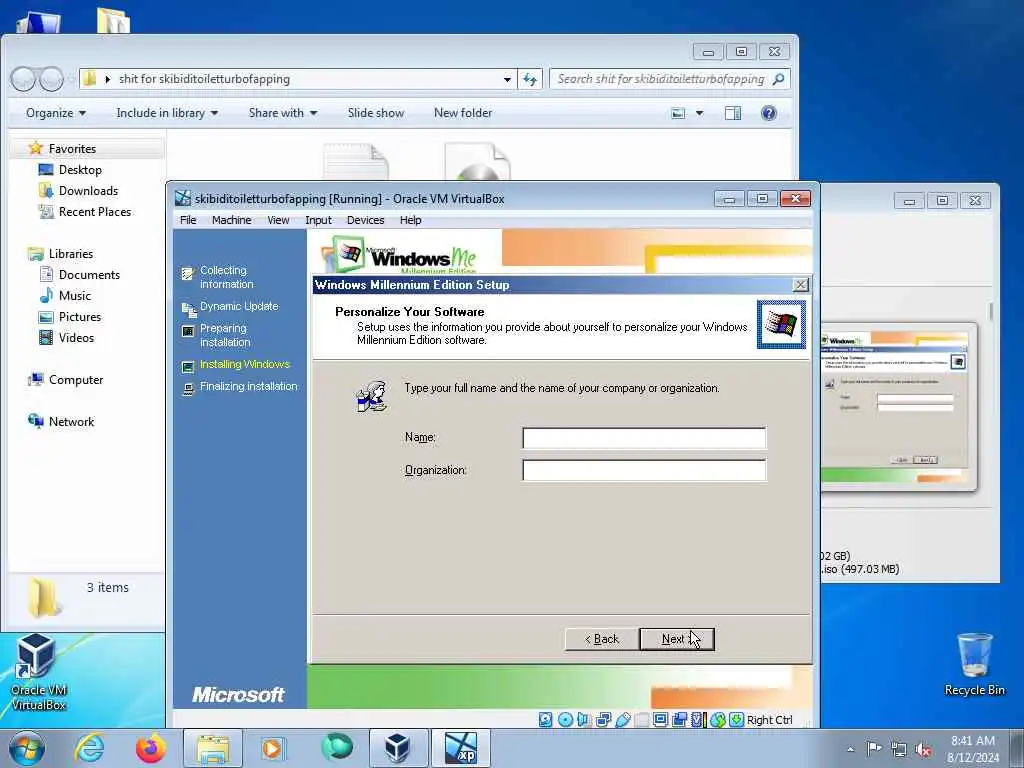This screenshot has width=1024, height=768.
Task: Open Windows Explorer from the taskbar
Action: [213, 748]
